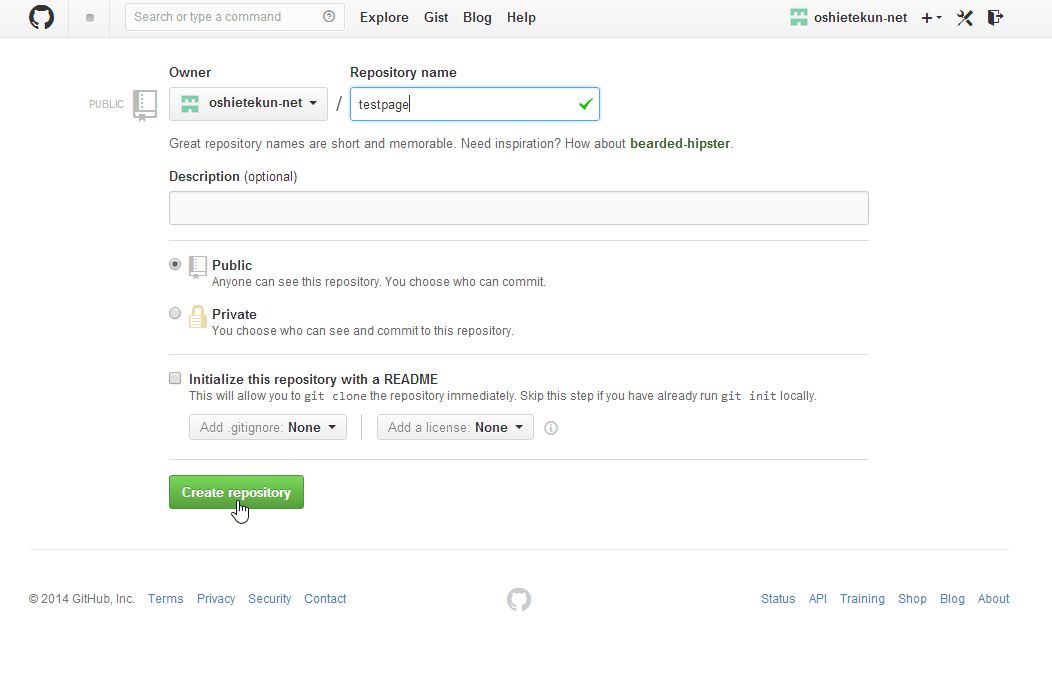Viewport: 1052px width, 679px height.
Task: Open the Status footer link
Action: tap(778, 598)
